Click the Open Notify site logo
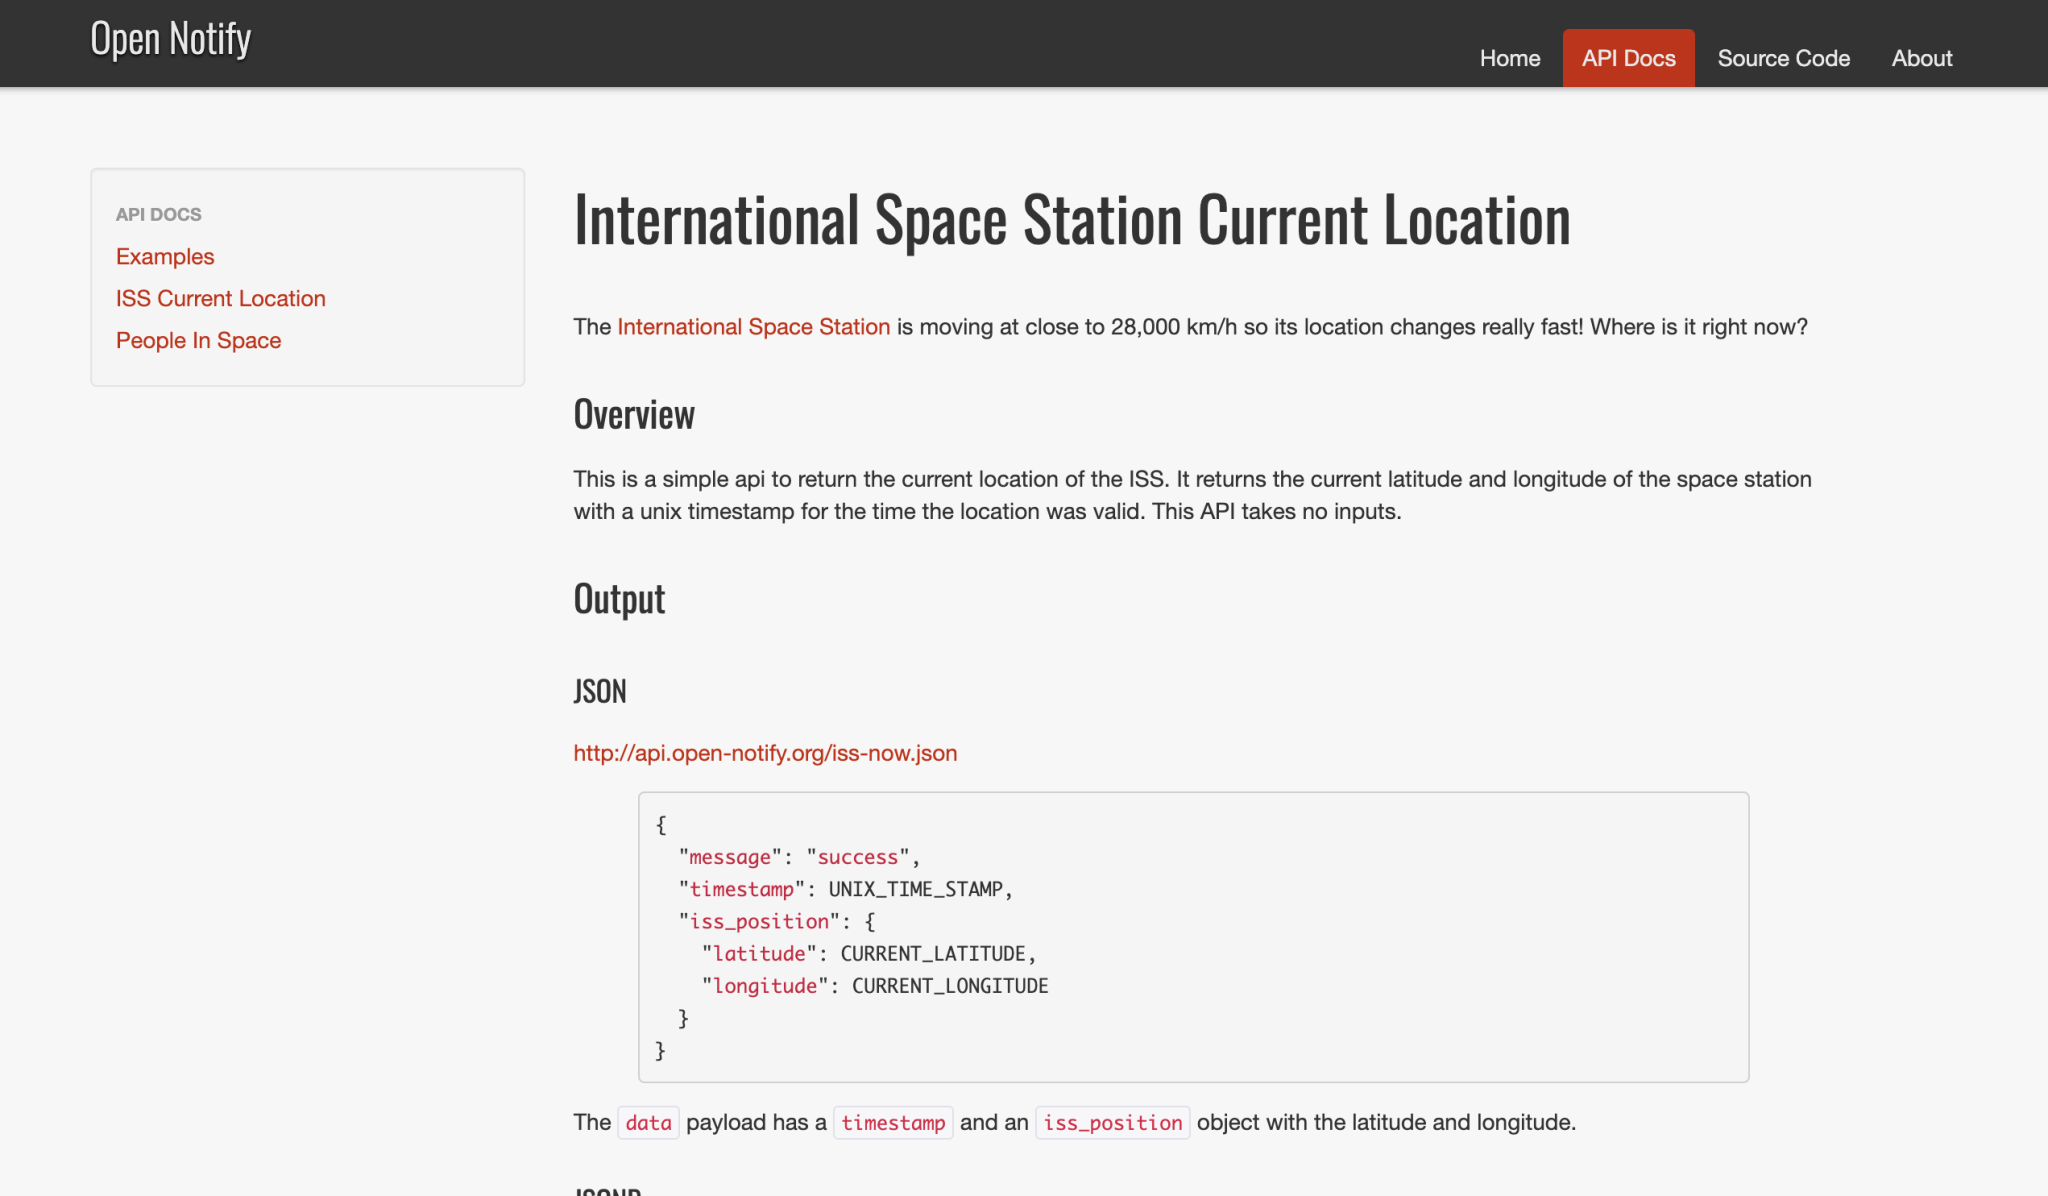The height and width of the screenshot is (1196, 2048). coord(170,40)
